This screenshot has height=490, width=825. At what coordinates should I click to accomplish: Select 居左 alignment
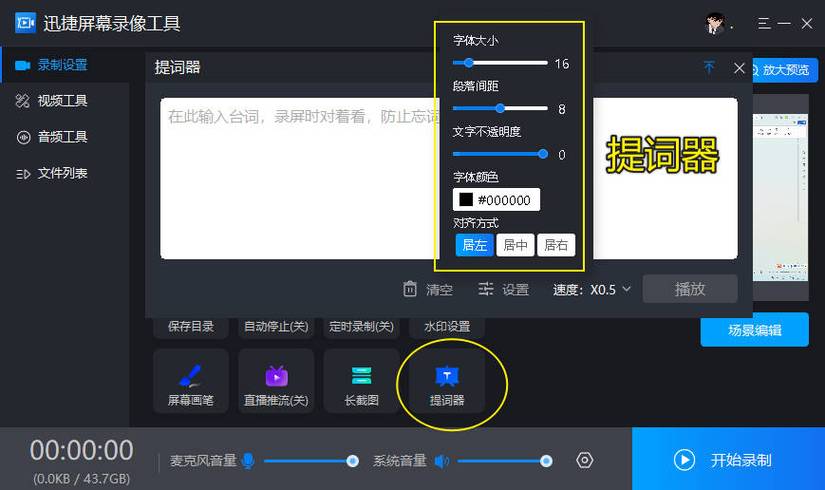475,245
